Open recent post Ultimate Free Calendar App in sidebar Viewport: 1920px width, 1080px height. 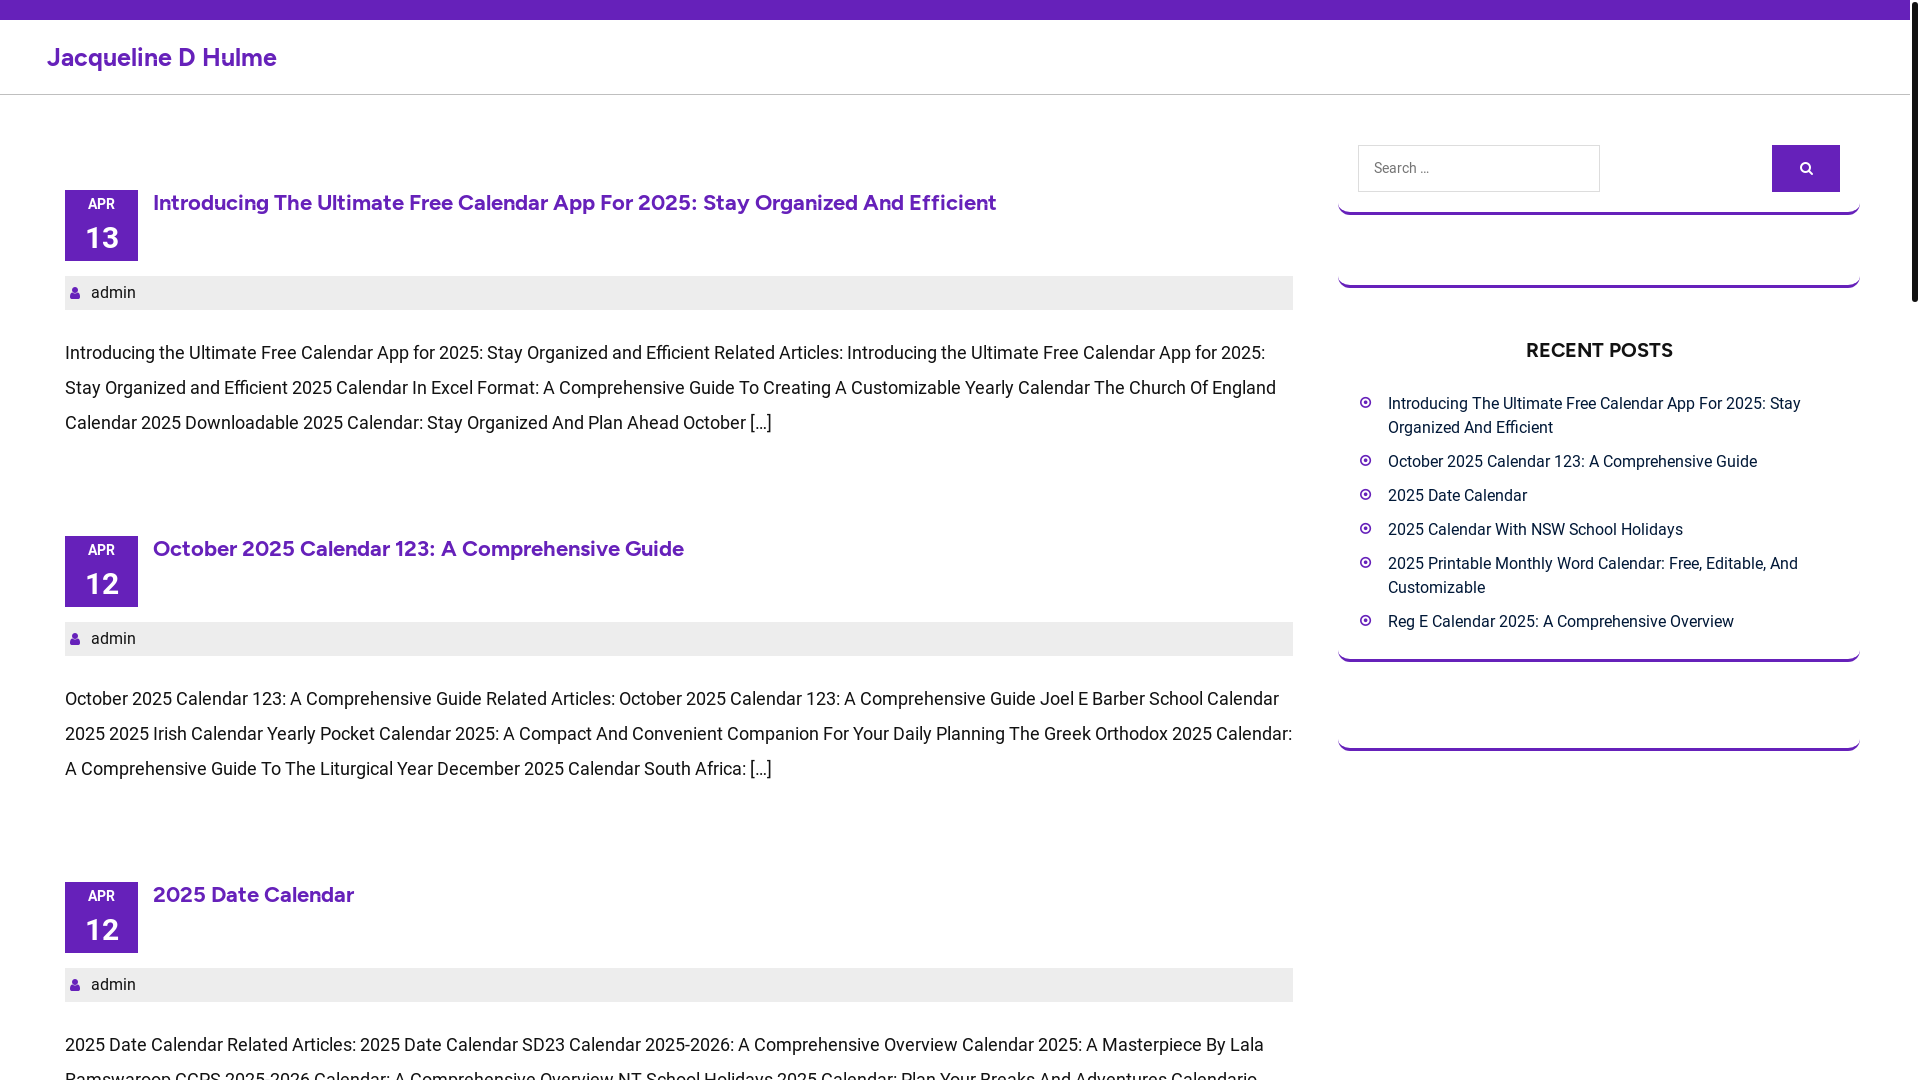coord(1594,415)
